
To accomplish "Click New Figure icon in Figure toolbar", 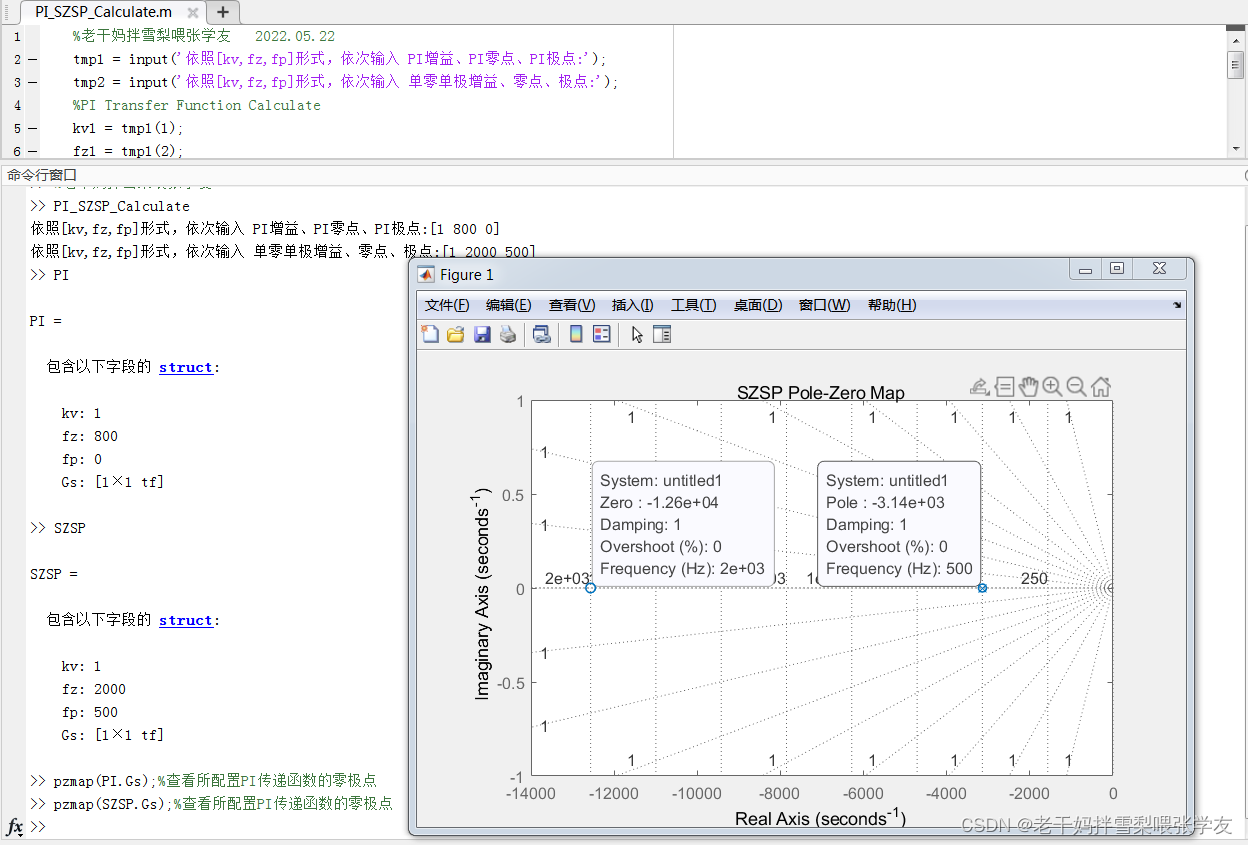I will pyautogui.click(x=430, y=335).
